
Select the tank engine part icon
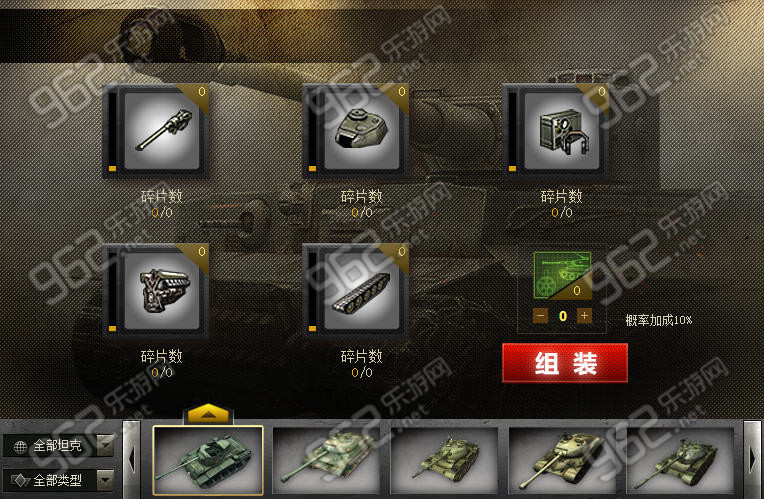coord(162,290)
